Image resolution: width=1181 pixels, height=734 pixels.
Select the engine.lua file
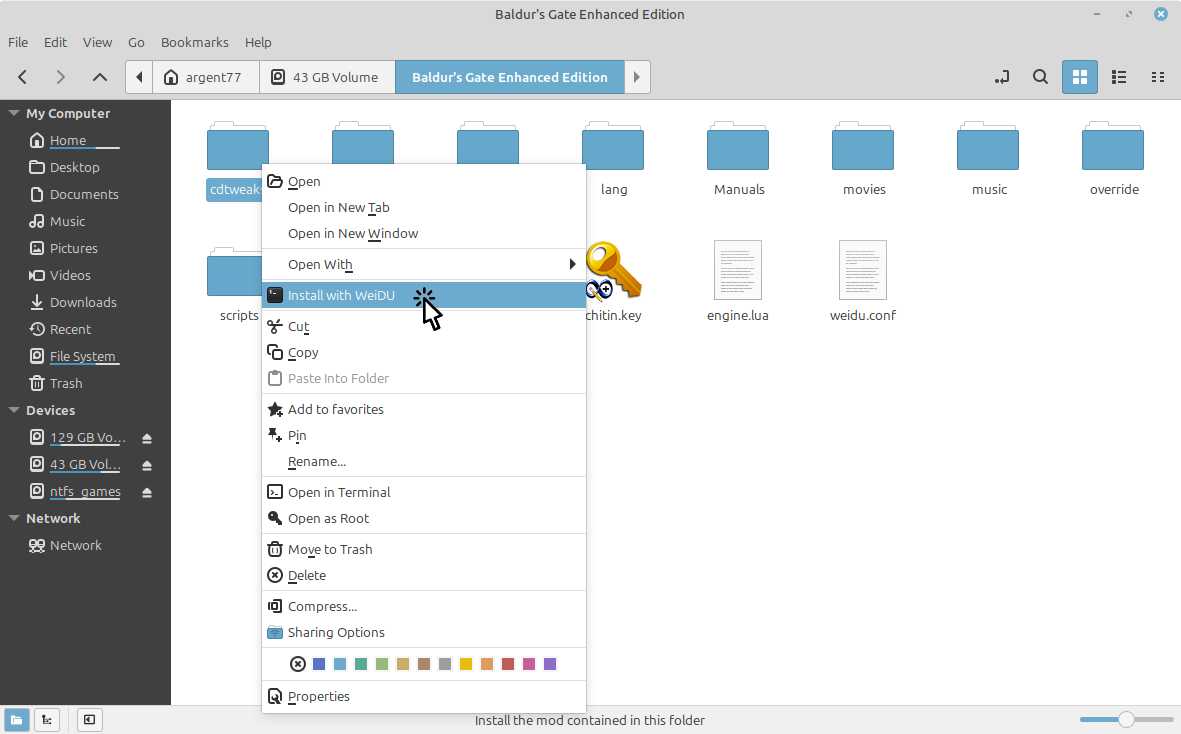click(737, 280)
